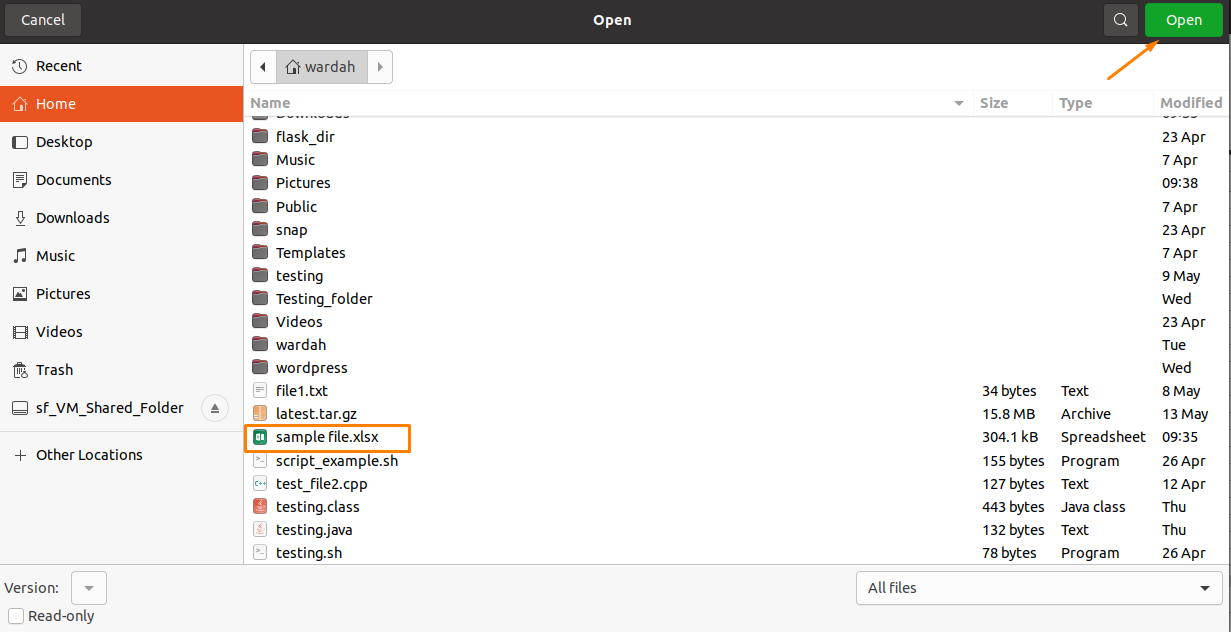
Task: Click the Pictures folder icon in file list
Action: (260, 183)
